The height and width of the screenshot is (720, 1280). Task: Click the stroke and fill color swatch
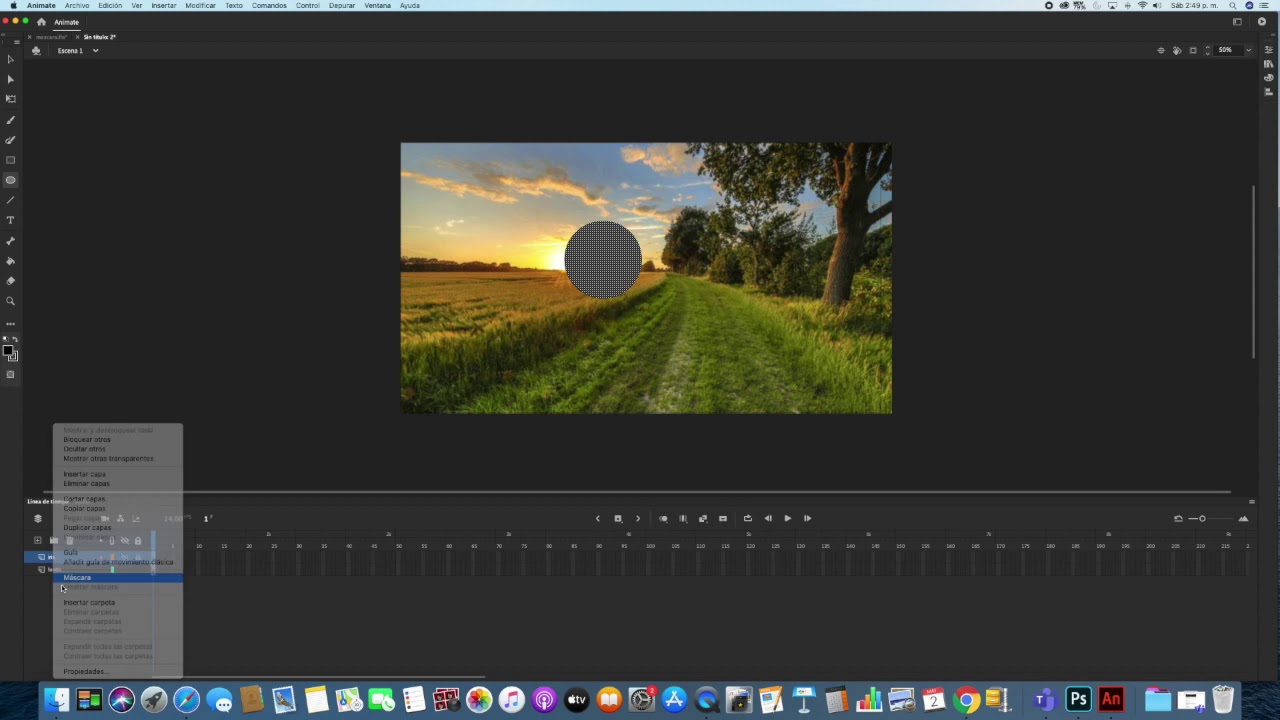pos(10,353)
